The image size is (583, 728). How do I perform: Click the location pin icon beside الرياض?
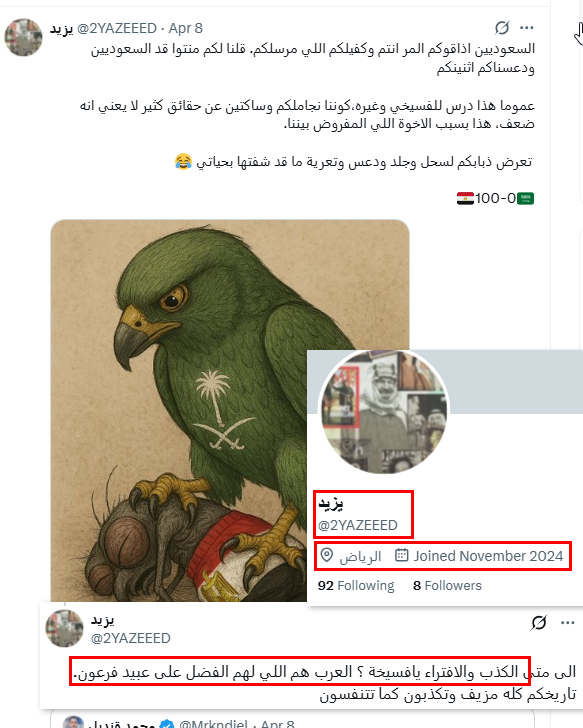(x=327, y=555)
